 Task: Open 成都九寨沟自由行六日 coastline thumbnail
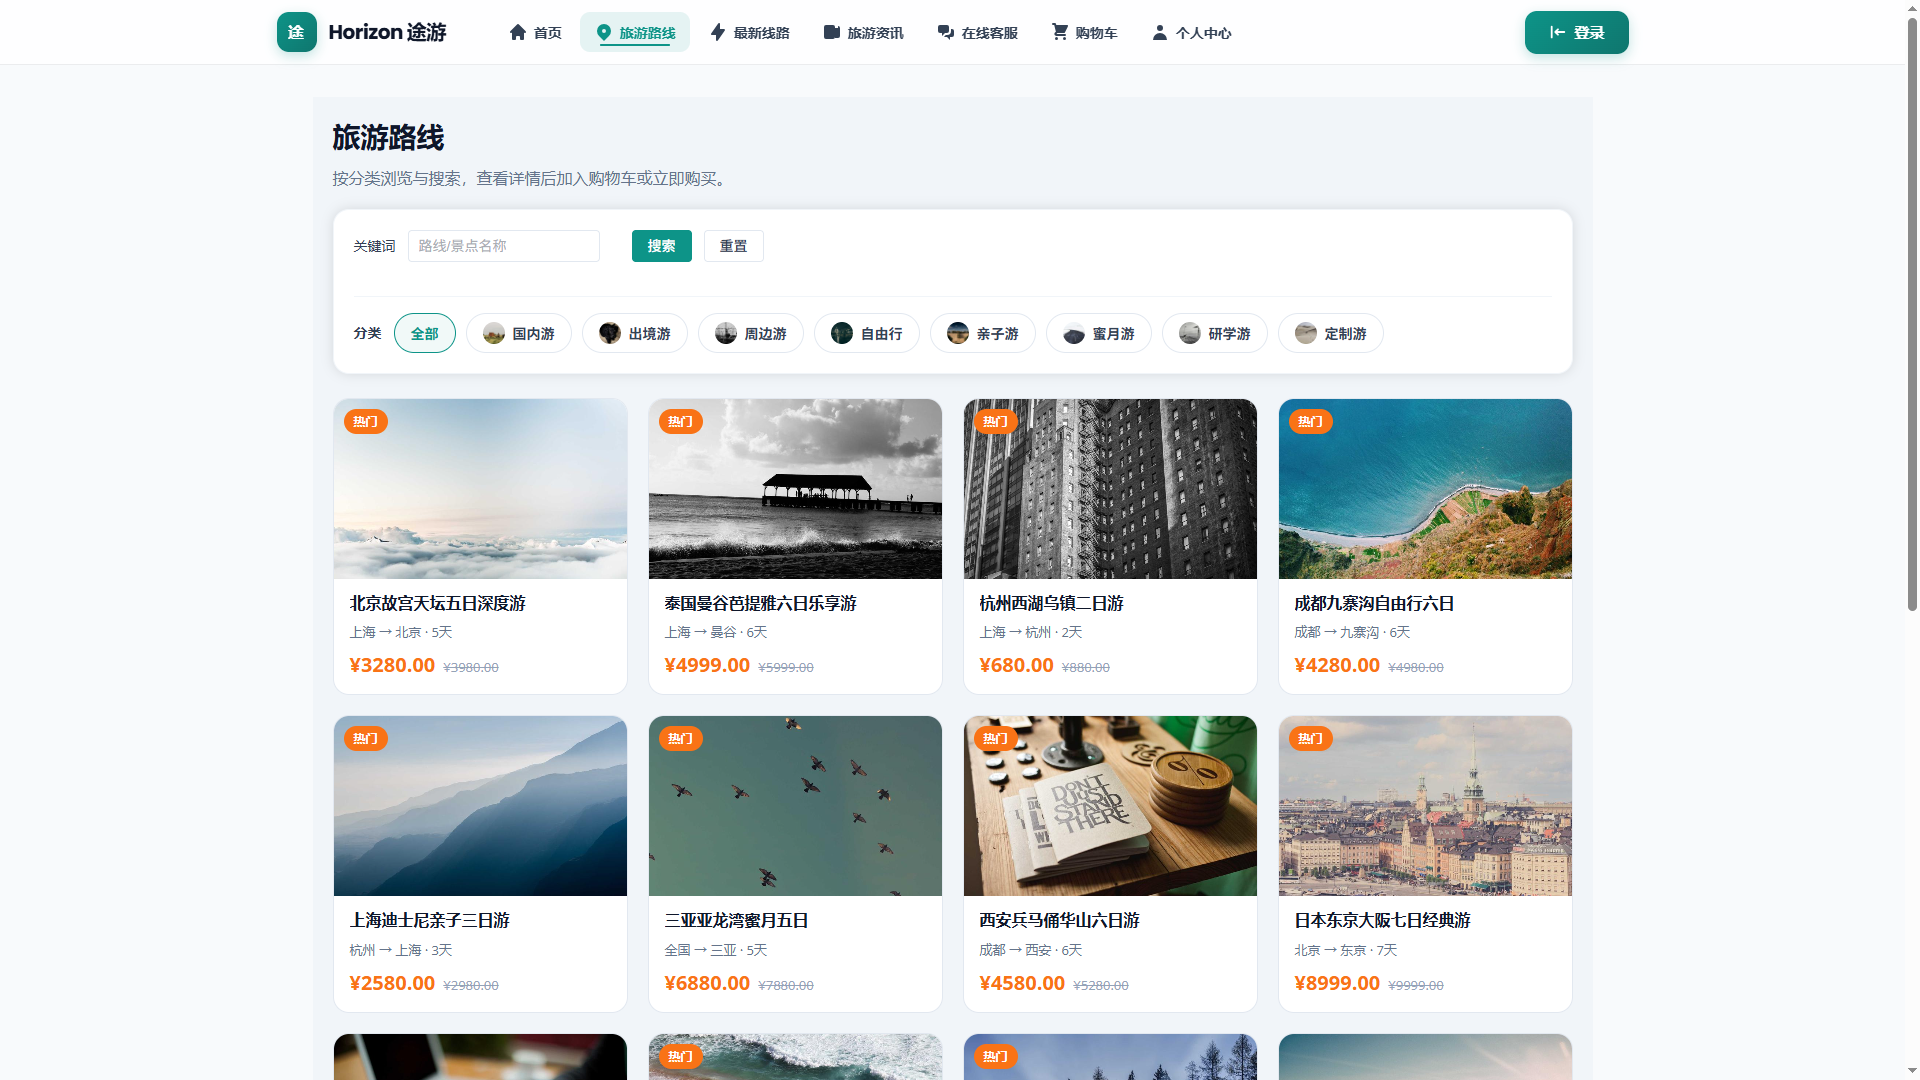(1425, 489)
